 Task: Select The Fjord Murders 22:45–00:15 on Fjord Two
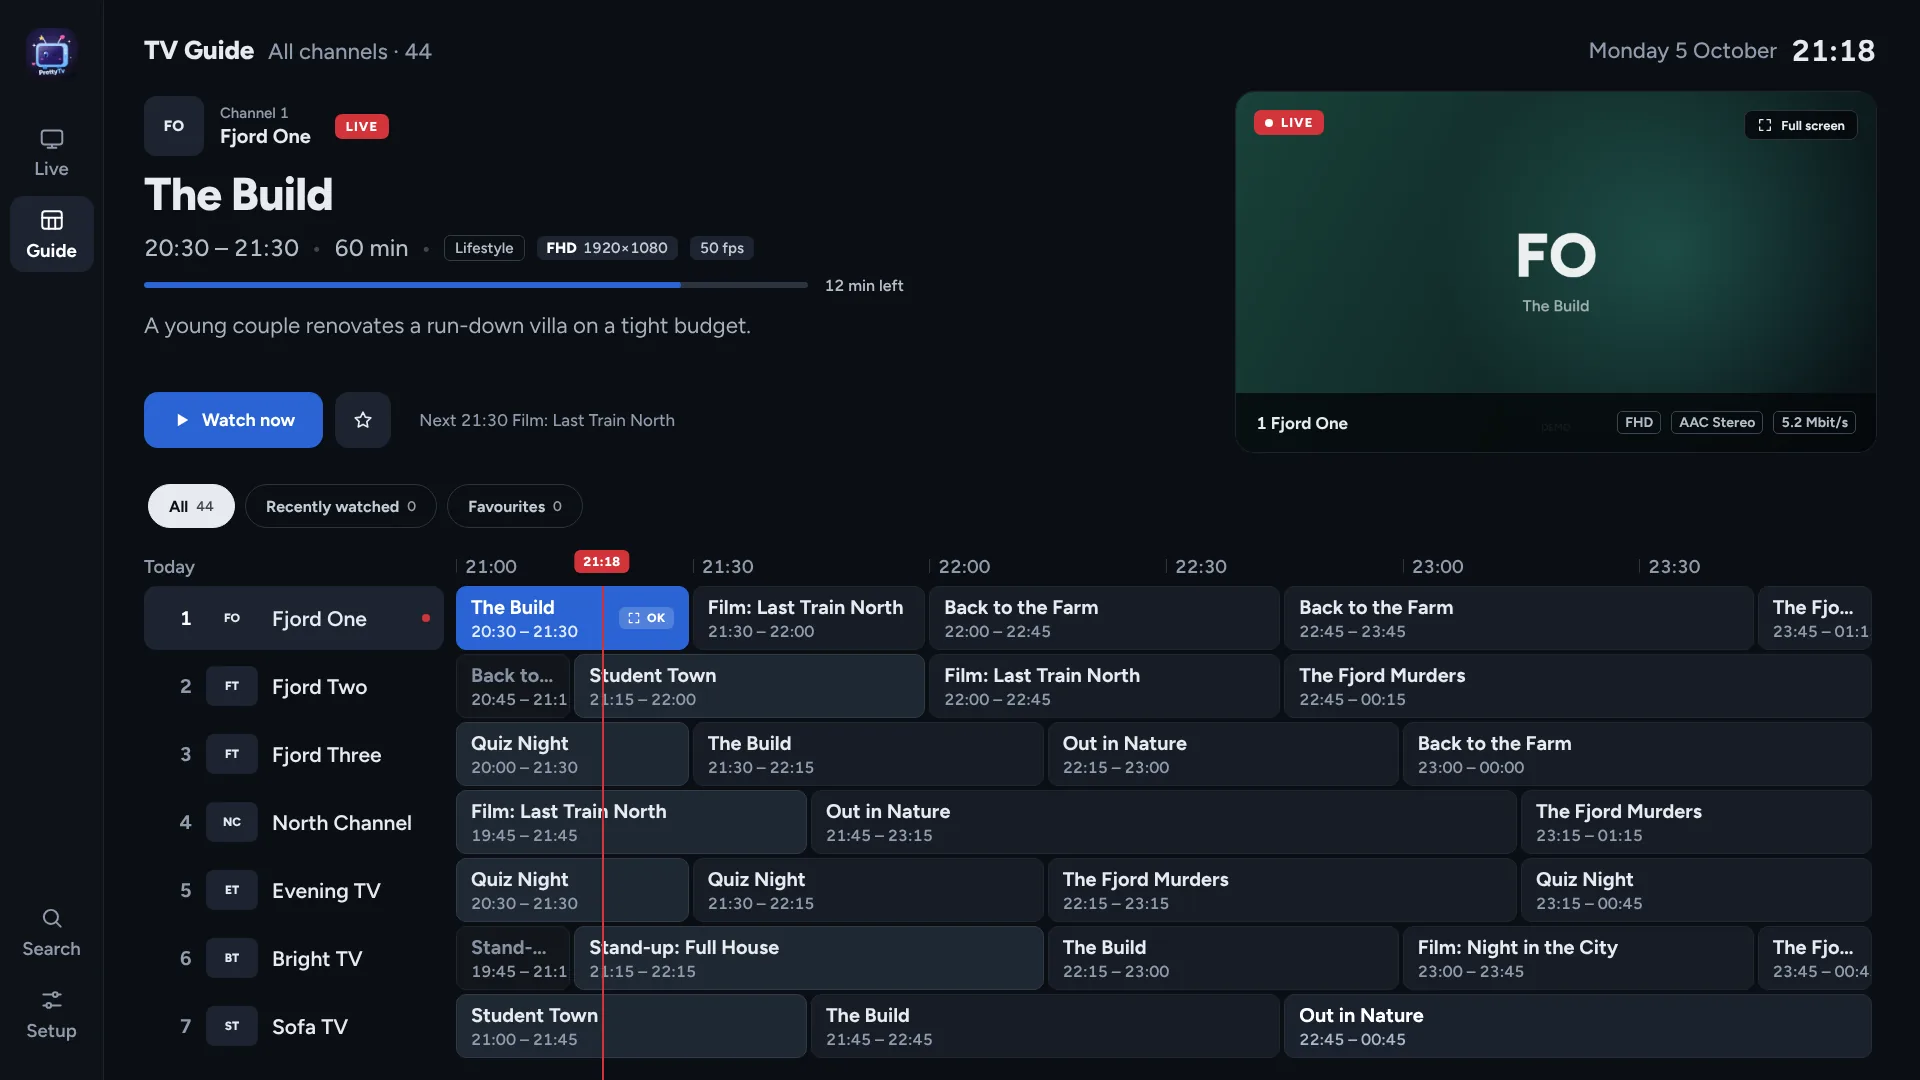coord(1578,686)
